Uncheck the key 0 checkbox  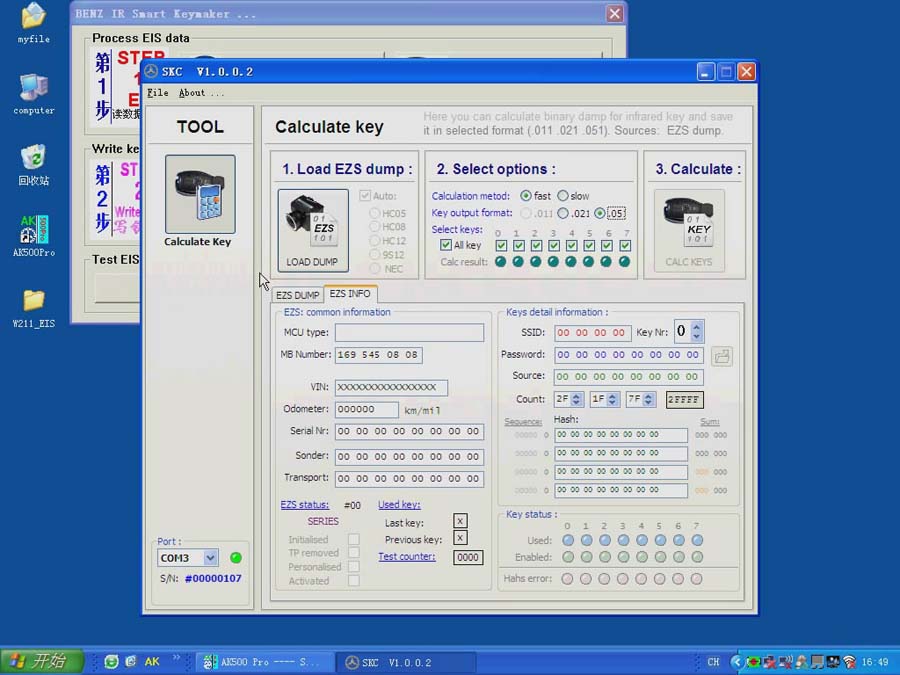[x=501, y=246]
